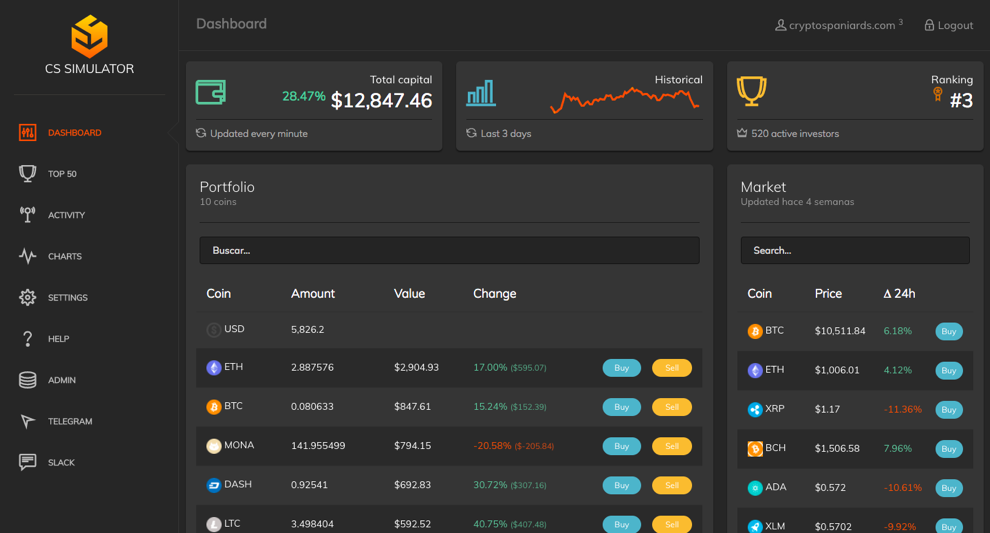The height and width of the screenshot is (533, 990).
Task: Click the Slack chat bubble icon
Action: [x=28, y=462]
